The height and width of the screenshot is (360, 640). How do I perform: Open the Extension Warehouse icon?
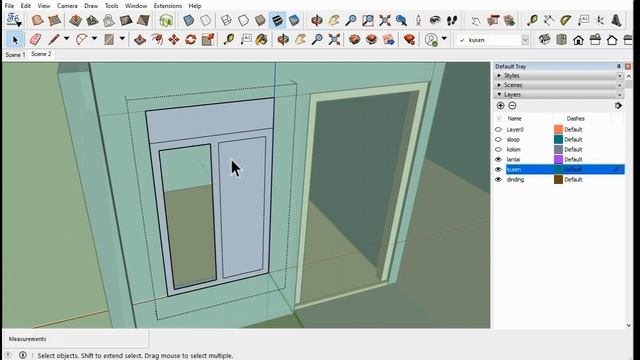click(409, 40)
